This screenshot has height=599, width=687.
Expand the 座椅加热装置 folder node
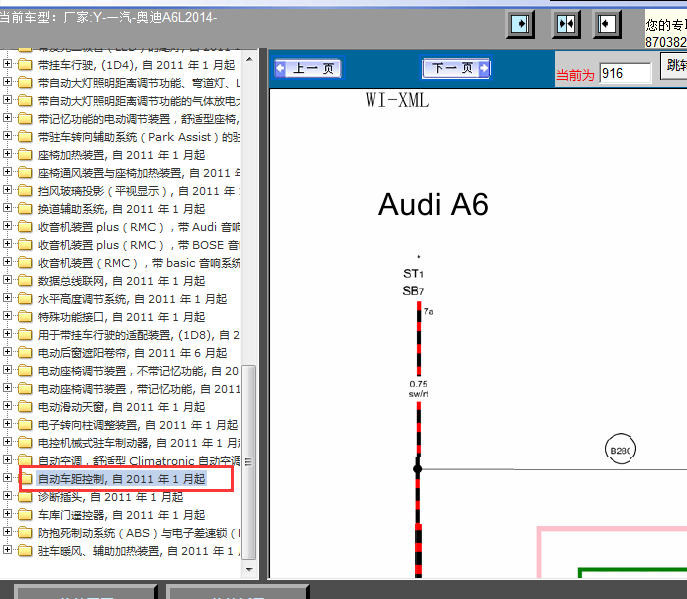pos(7,154)
